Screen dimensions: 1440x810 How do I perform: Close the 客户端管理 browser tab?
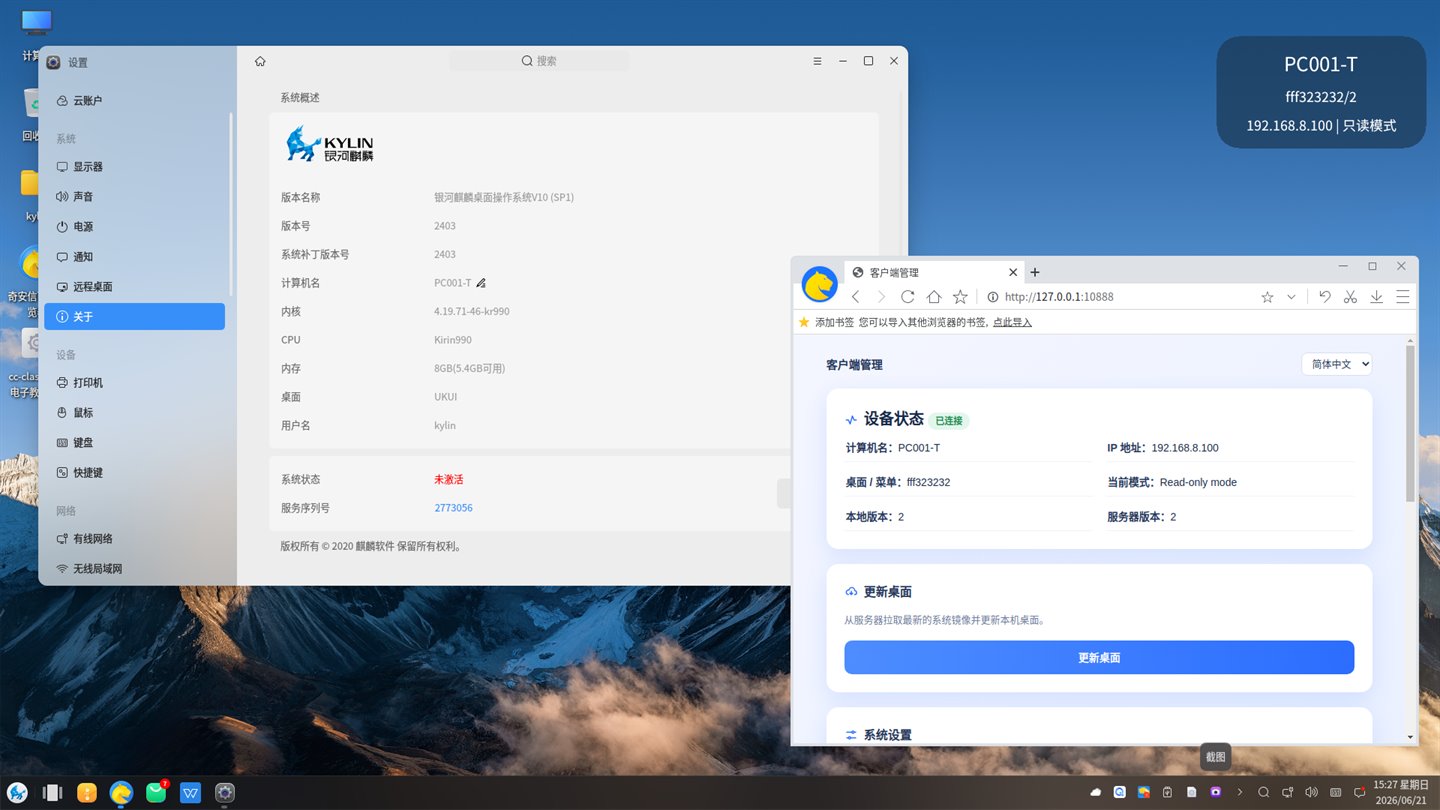pyautogui.click(x=1013, y=272)
